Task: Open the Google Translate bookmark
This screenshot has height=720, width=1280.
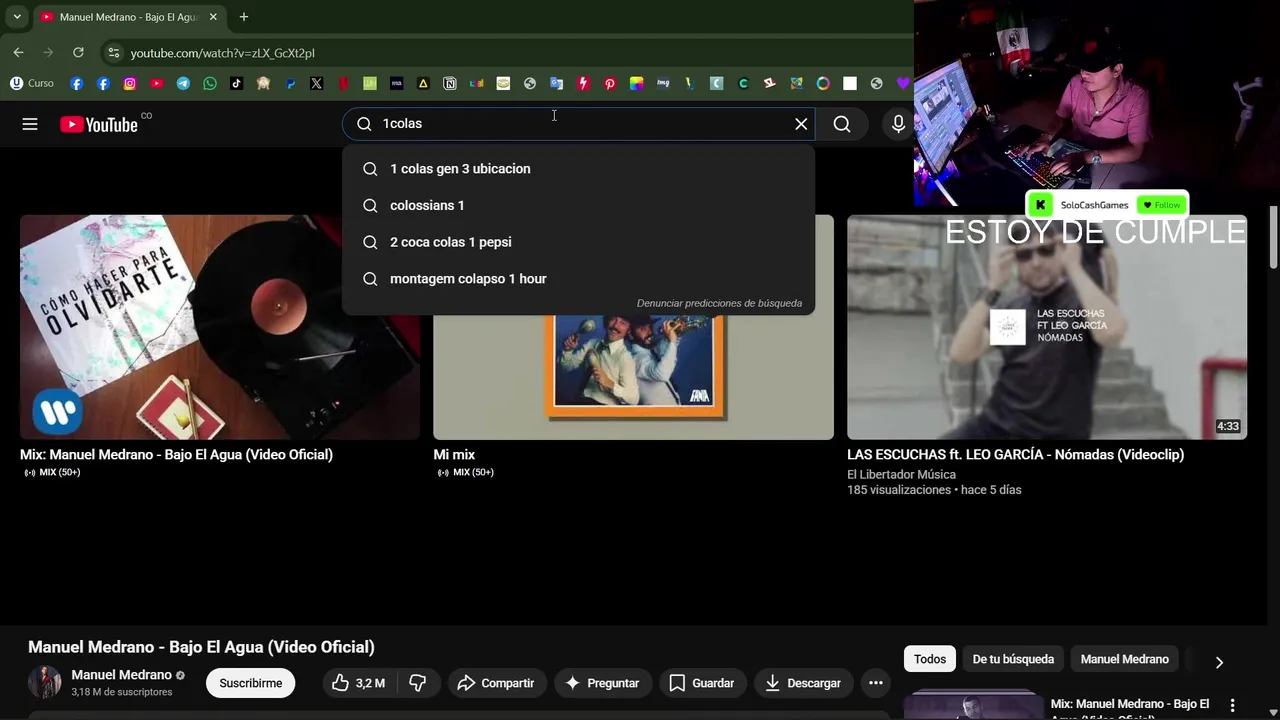Action: [557, 84]
